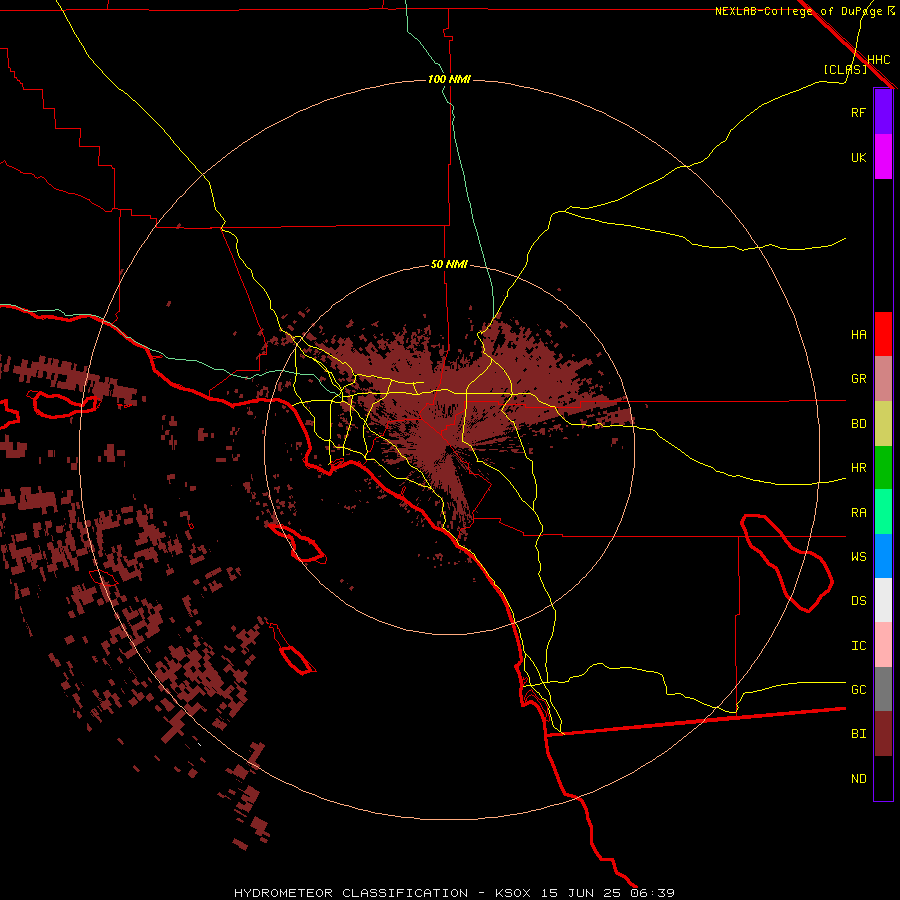
Task: Click the DS white legend swatch
Action: (883, 600)
